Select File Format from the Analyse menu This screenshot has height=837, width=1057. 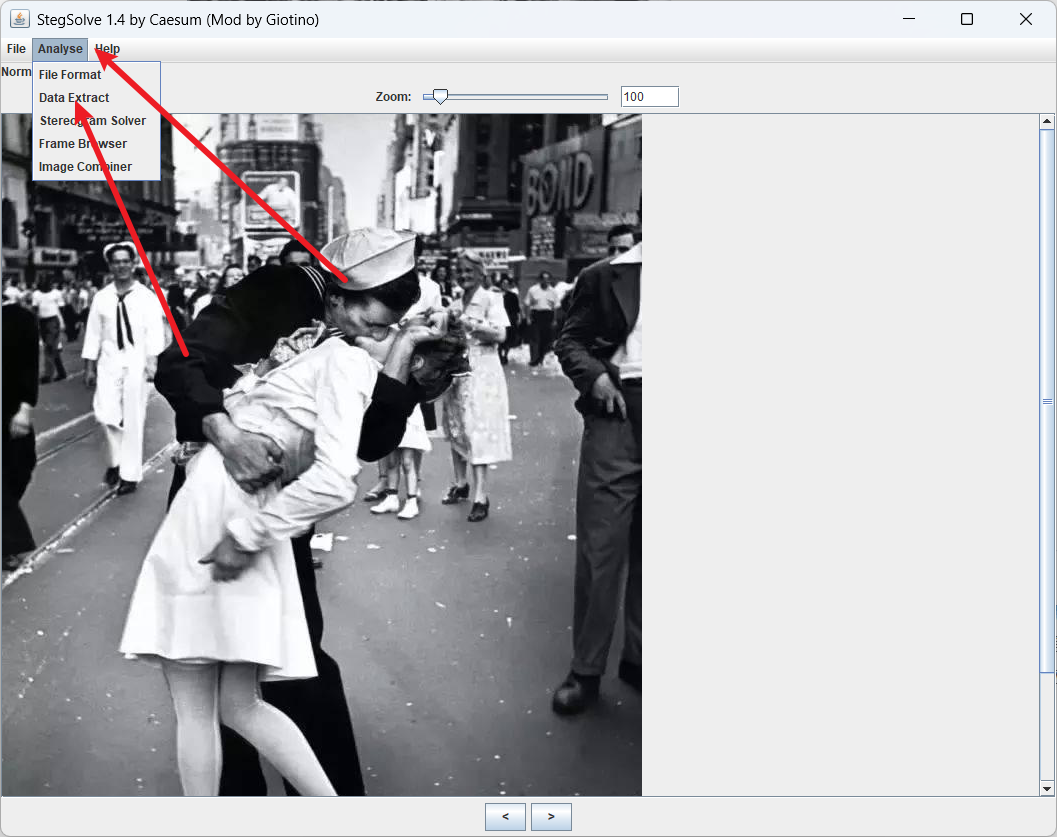pos(70,74)
